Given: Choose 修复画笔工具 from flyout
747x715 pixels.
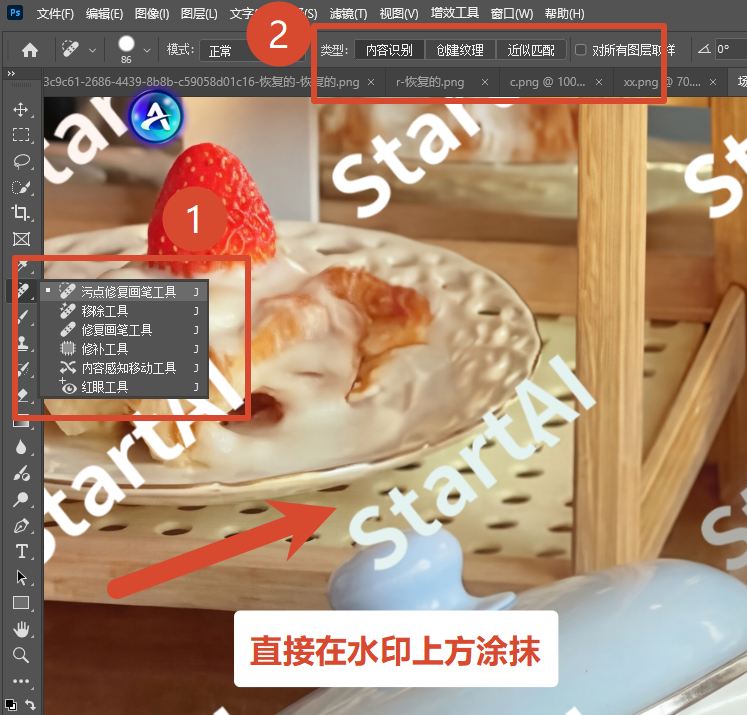Looking at the screenshot, I should coord(124,330).
